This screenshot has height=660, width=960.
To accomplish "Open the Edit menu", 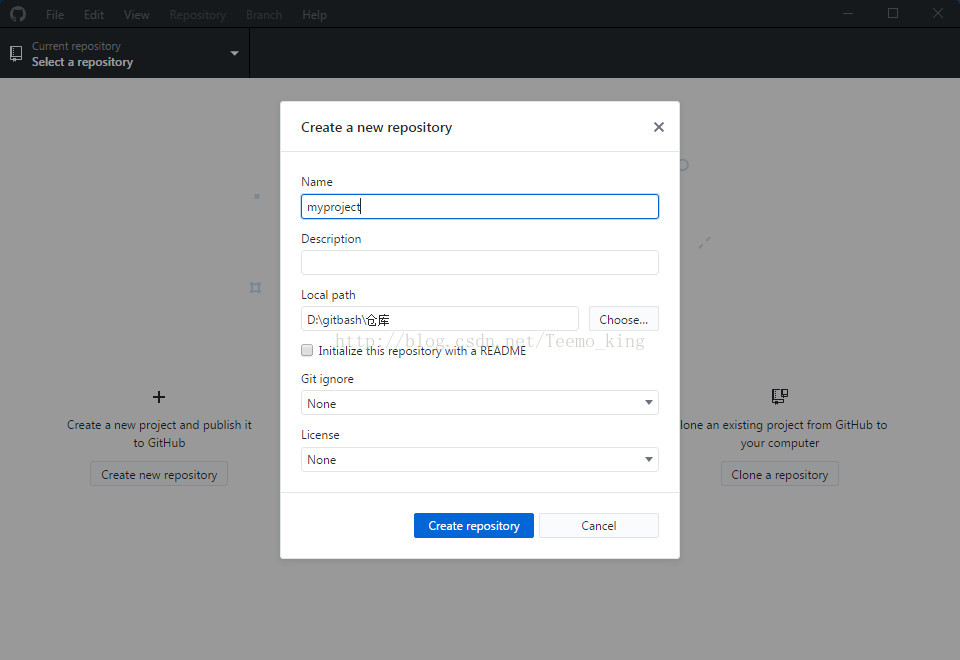I will [94, 15].
